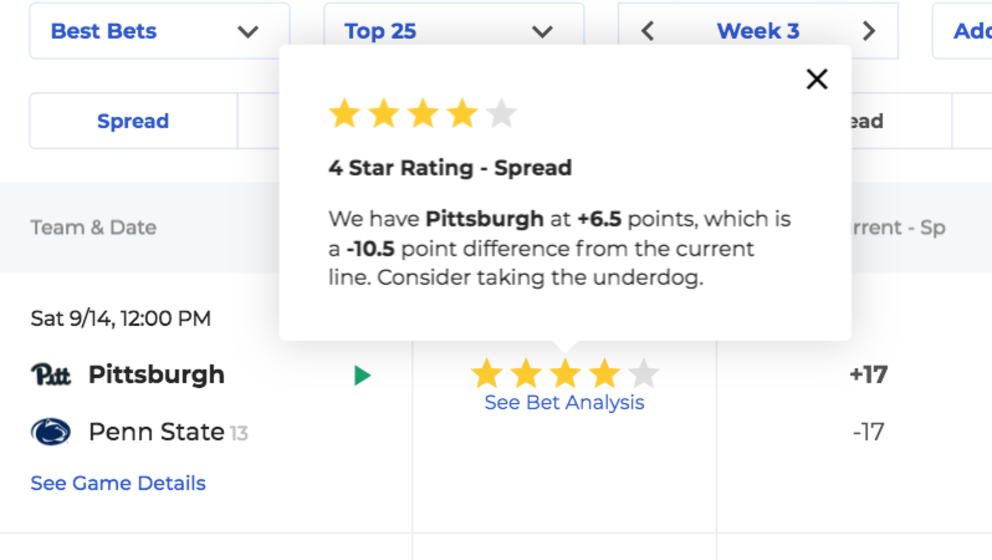The width and height of the screenshot is (992, 560).
Task: Click the Team & Date column header
Action: click(94, 227)
